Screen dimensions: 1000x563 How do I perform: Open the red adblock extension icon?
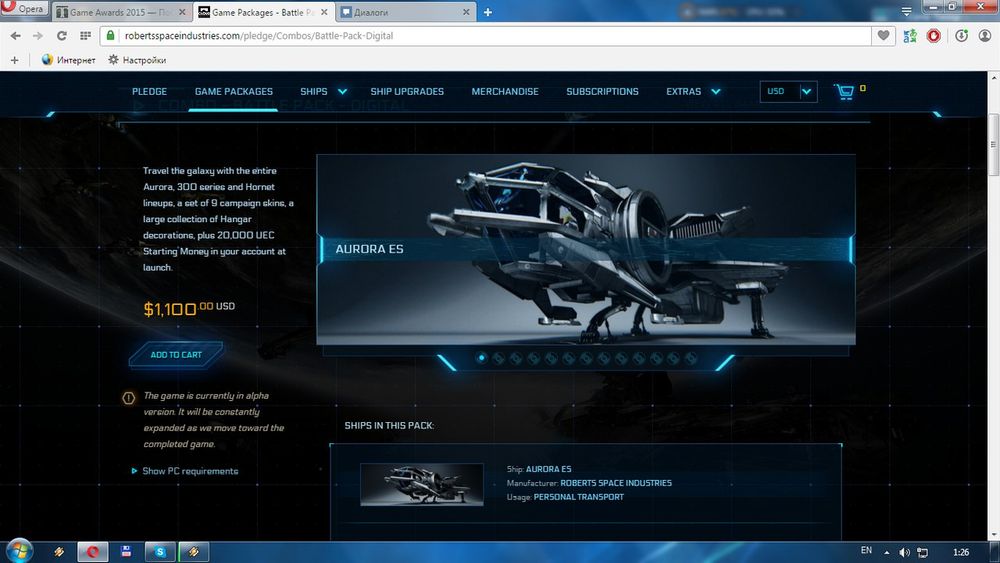pos(934,36)
